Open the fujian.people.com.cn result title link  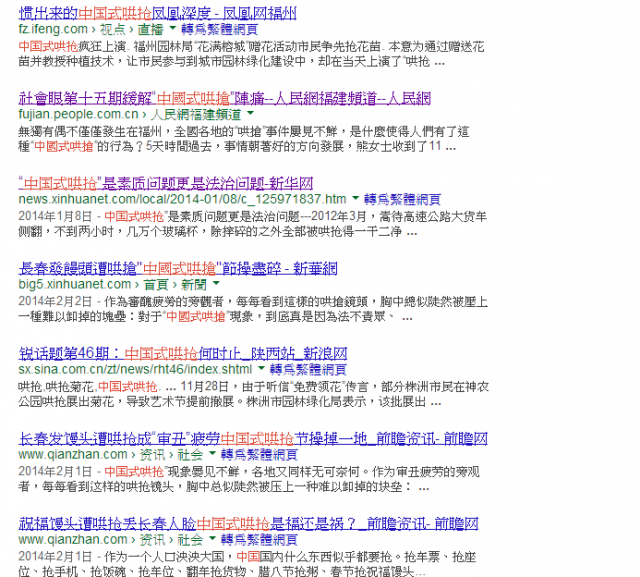tap(224, 99)
